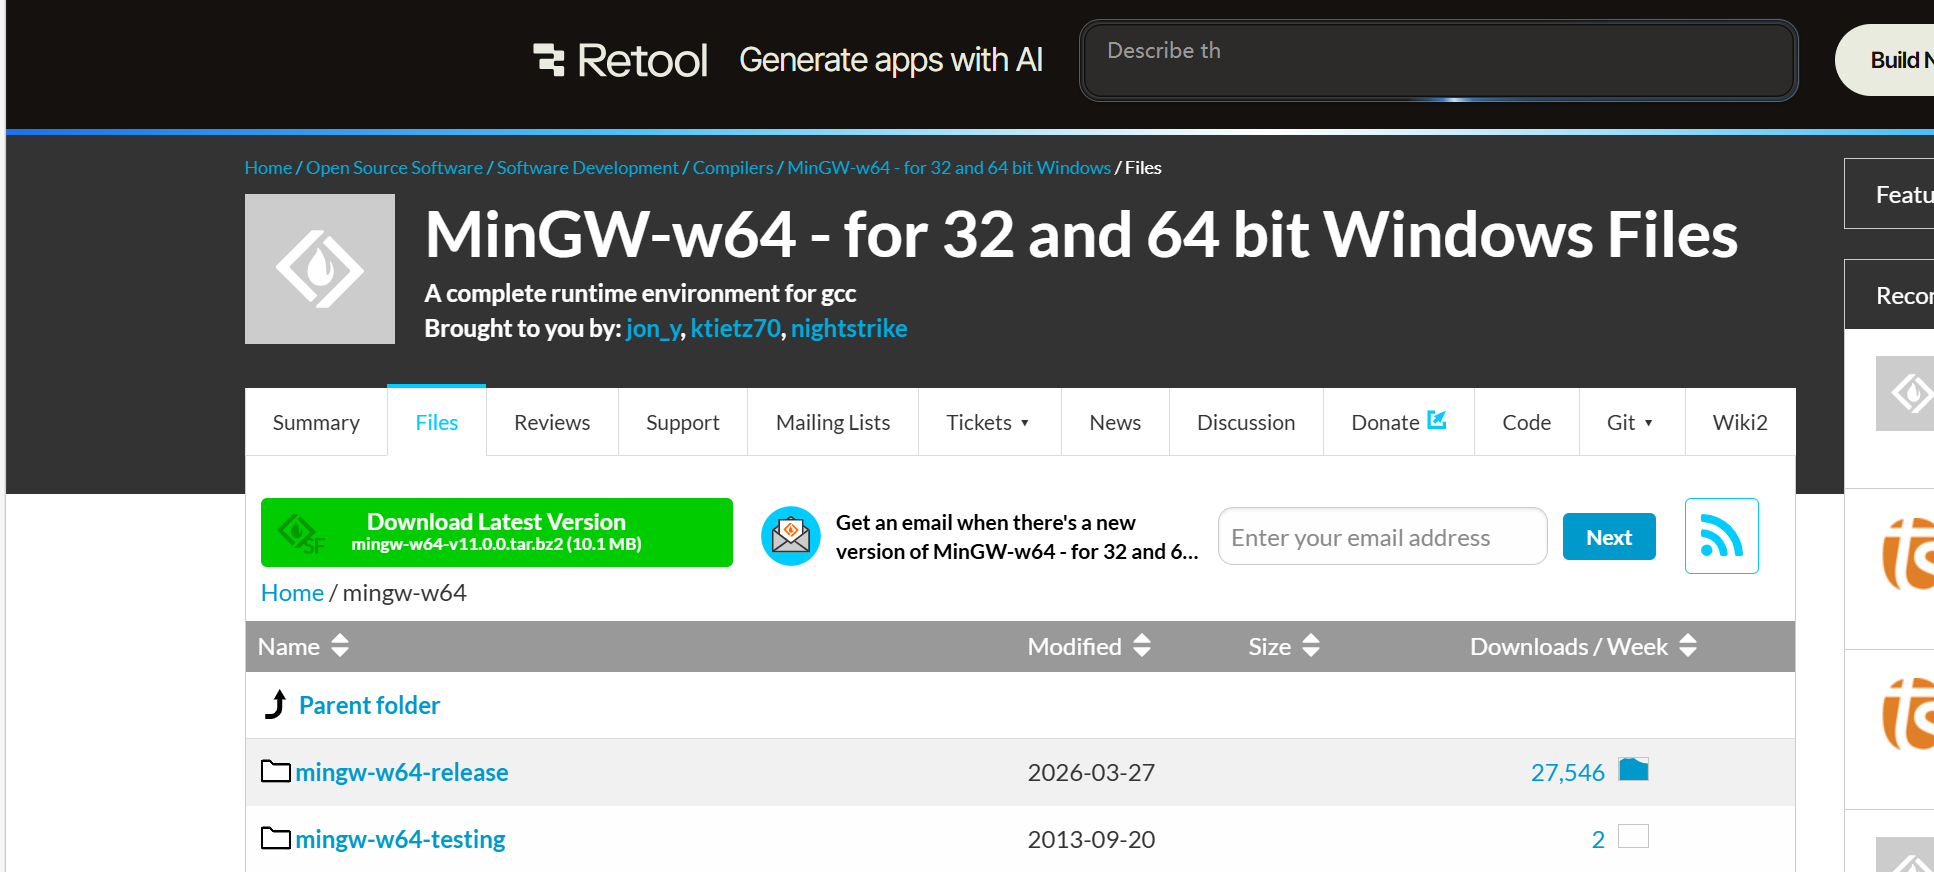Open the Compilers breadcrumb link
Screen dimensions: 1934x872
coord(733,167)
